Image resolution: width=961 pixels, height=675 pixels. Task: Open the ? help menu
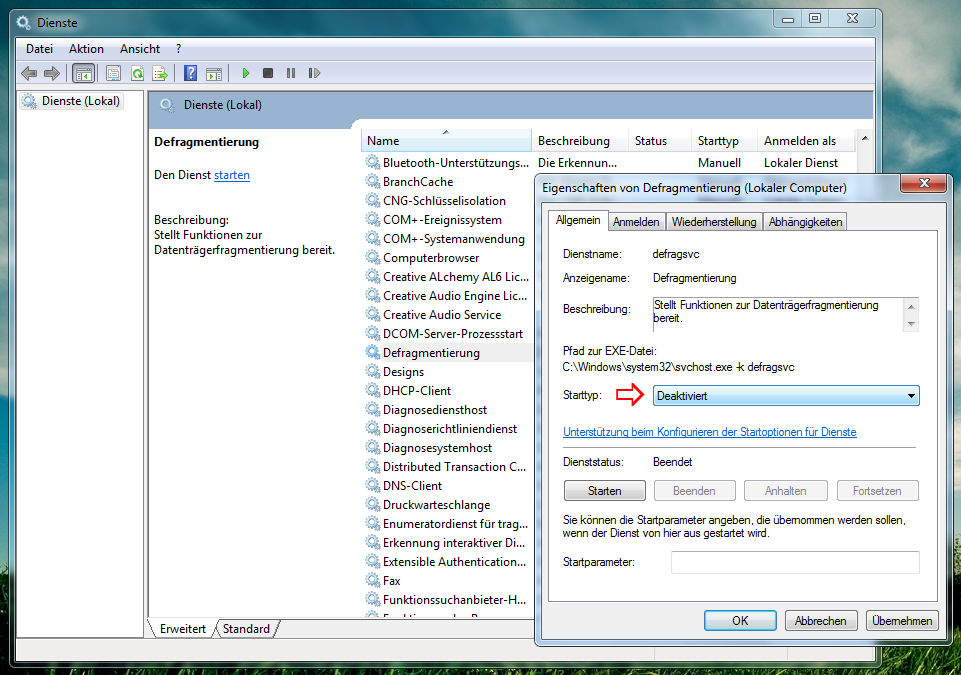(178, 49)
